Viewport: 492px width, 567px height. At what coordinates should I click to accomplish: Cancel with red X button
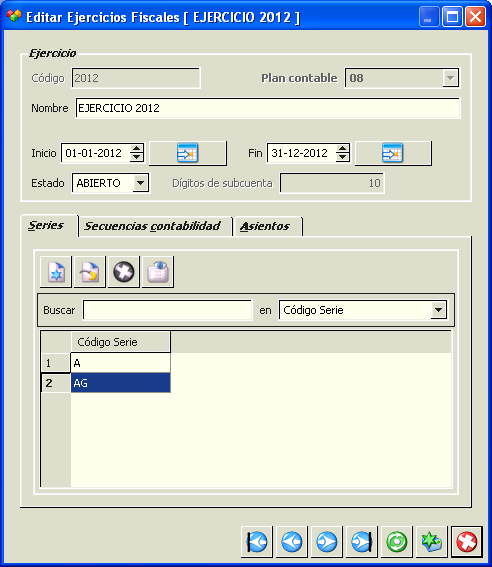pos(467,542)
